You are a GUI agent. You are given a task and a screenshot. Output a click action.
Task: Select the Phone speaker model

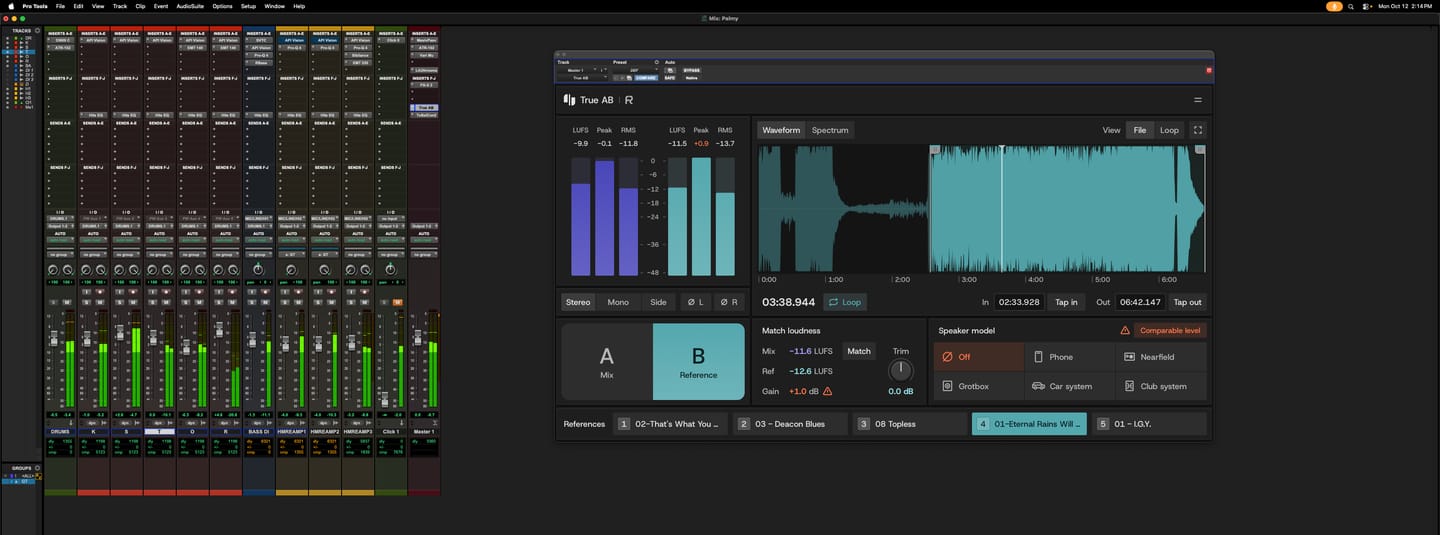1069,357
